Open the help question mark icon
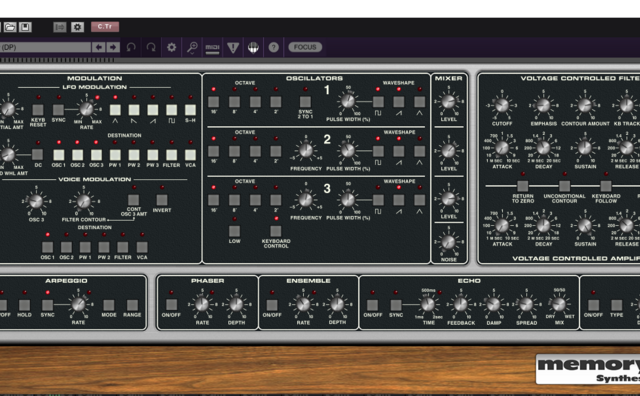 (273, 47)
